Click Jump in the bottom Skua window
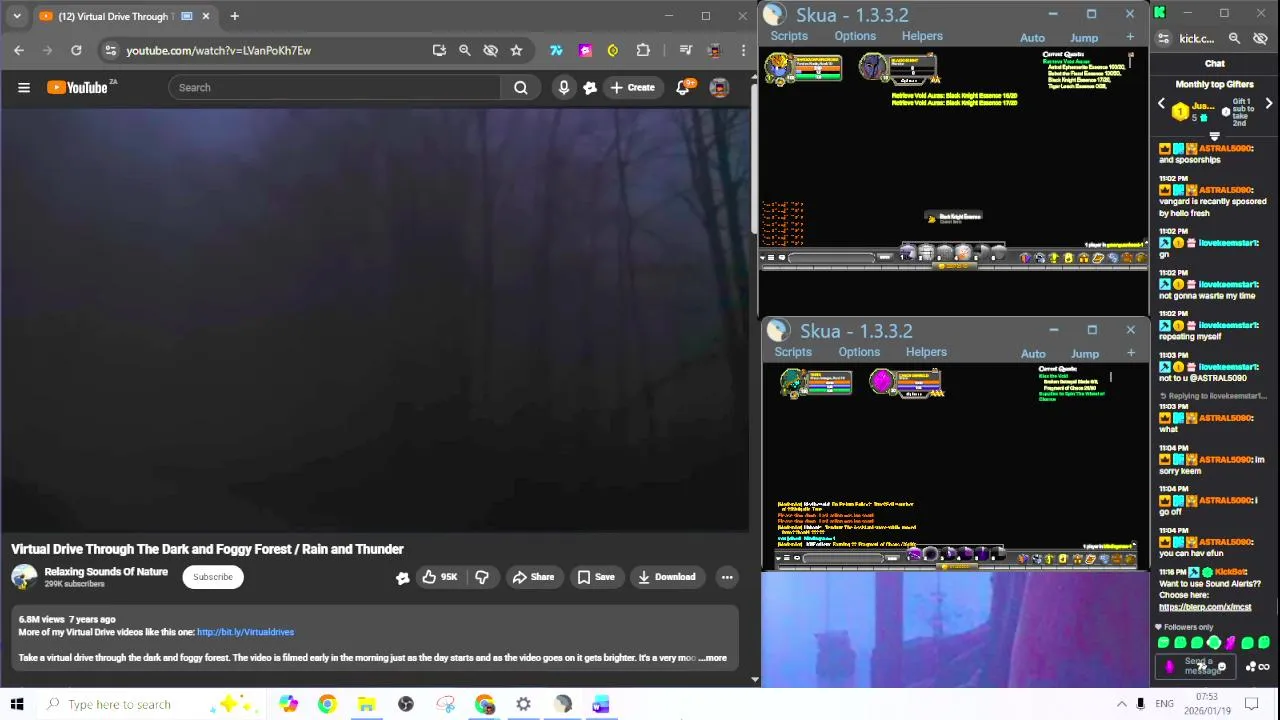1280x720 pixels. [x=1085, y=354]
